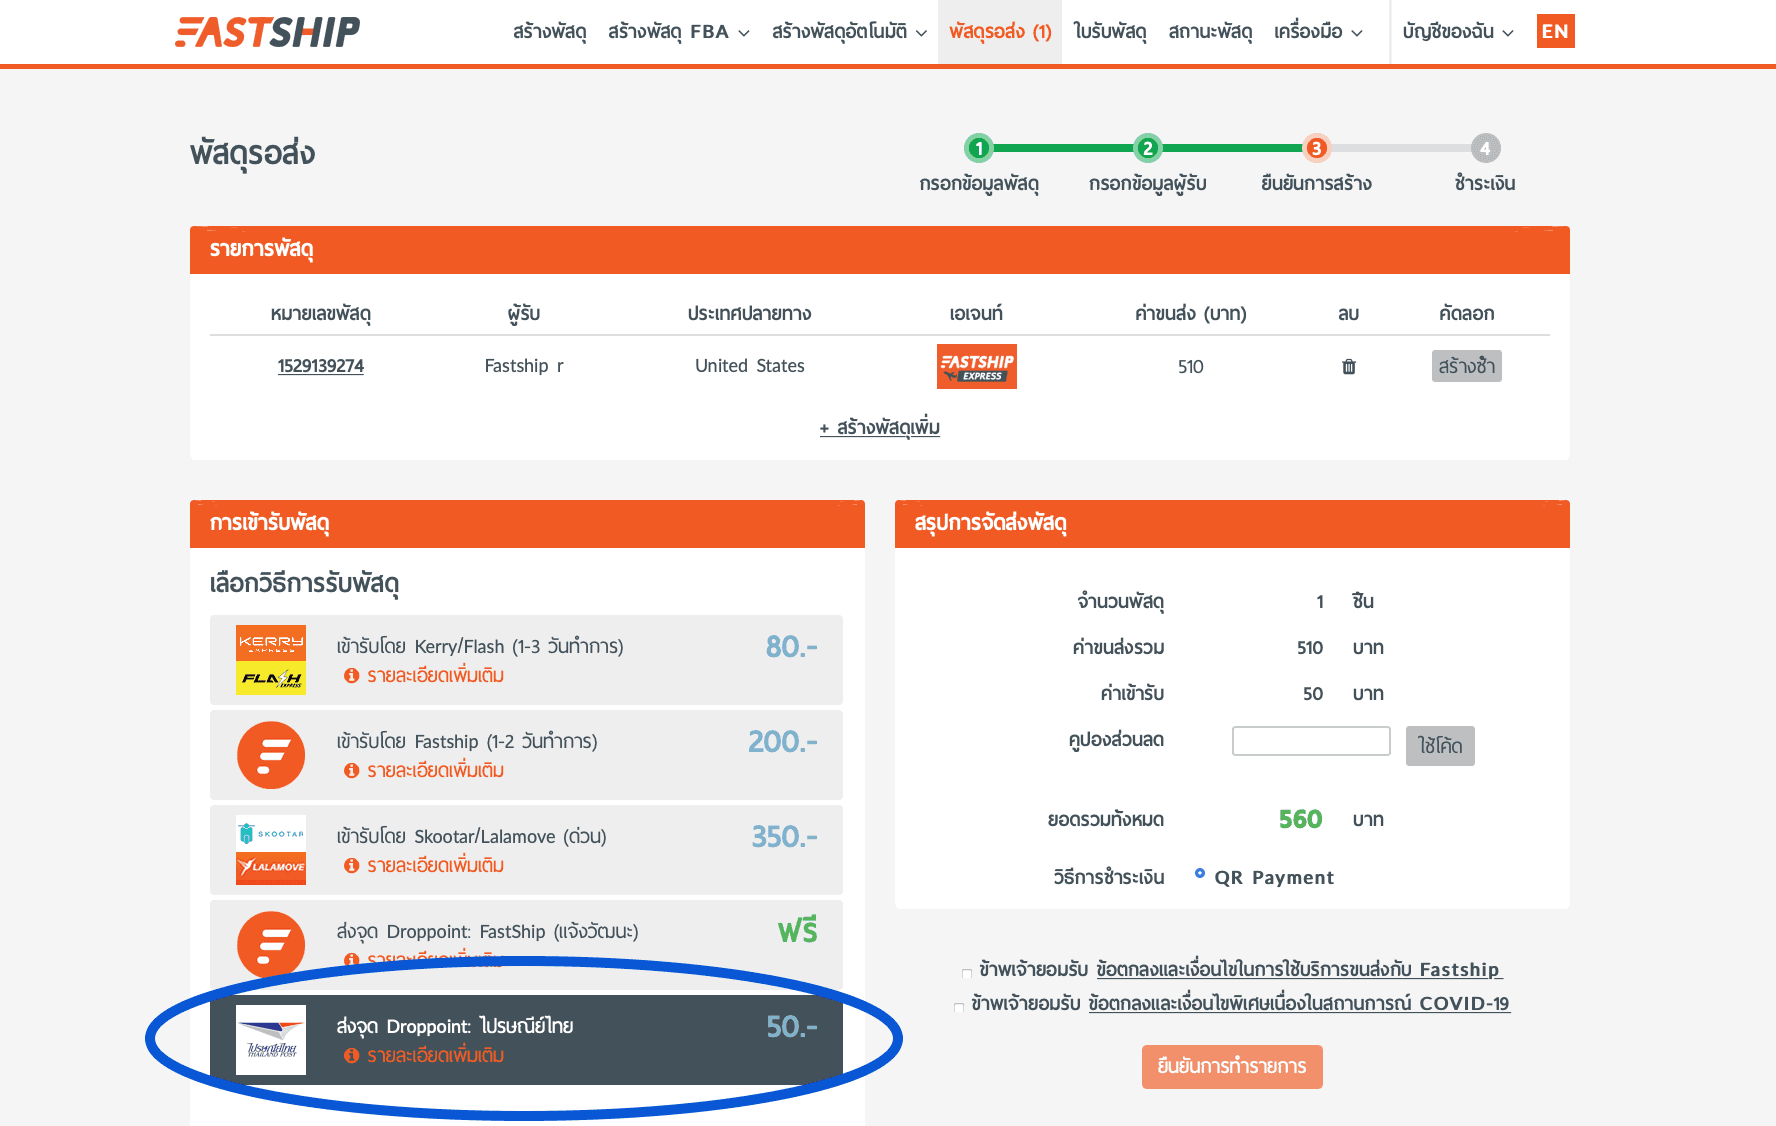This screenshot has width=1776, height=1126.
Task: Open details info icon under Thailand Post
Action: pos(351,1056)
